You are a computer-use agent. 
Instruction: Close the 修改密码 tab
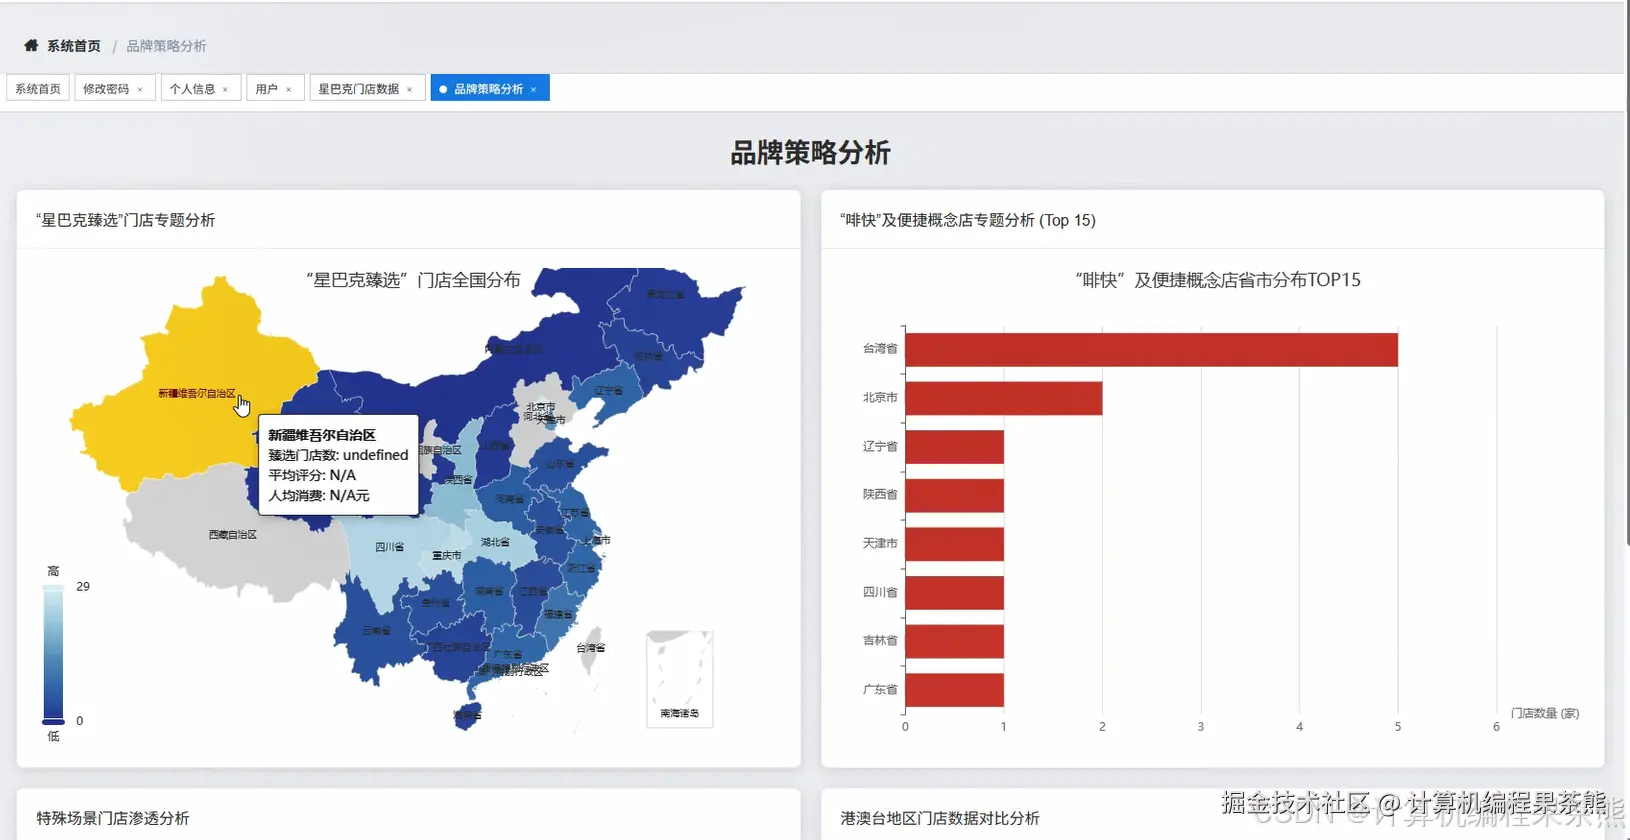click(x=140, y=90)
